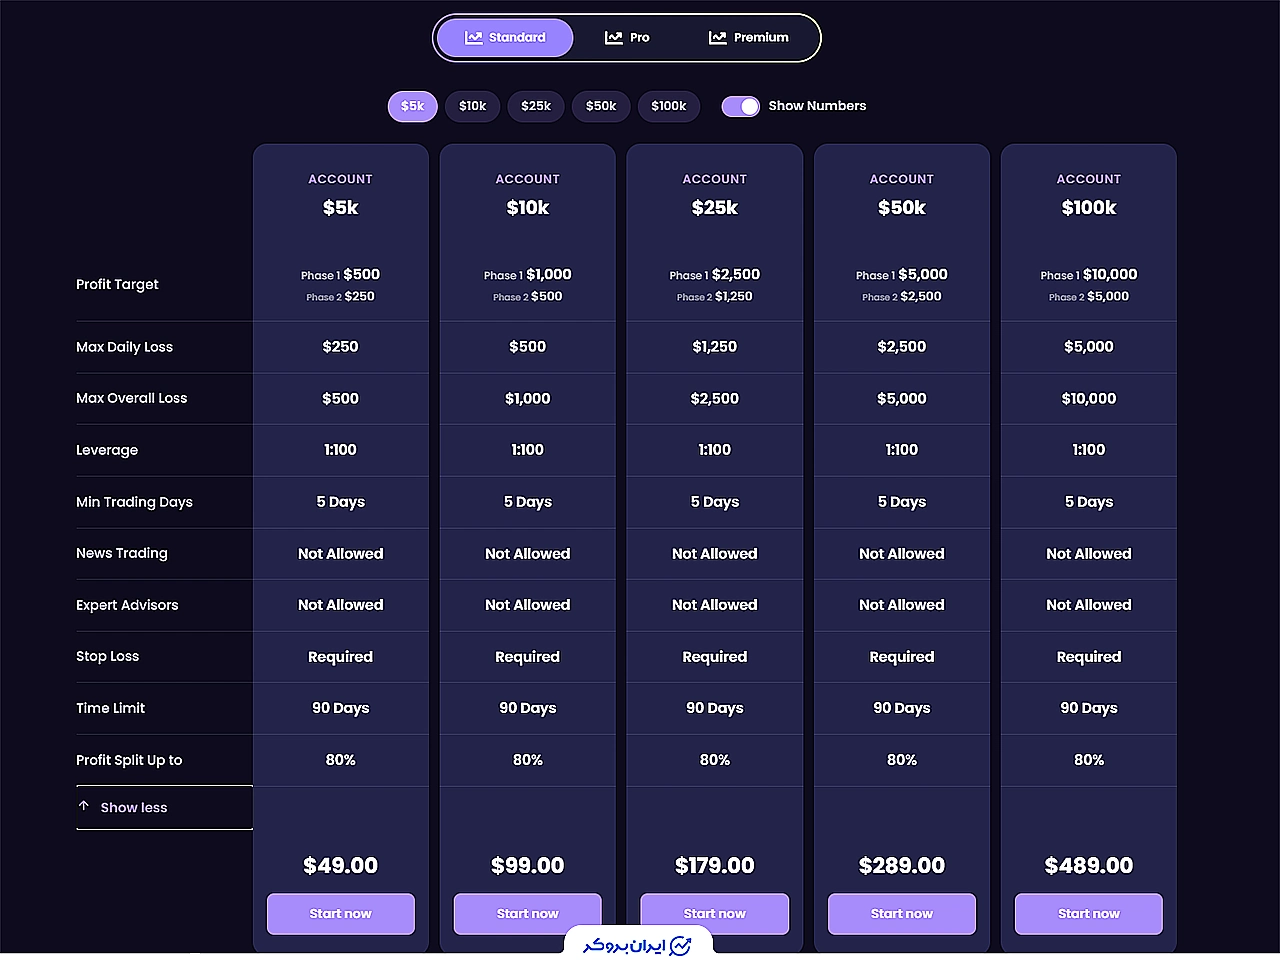This screenshot has height=970, width=1280.
Task: Click the $100k account column heading
Action: click(1089, 208)
